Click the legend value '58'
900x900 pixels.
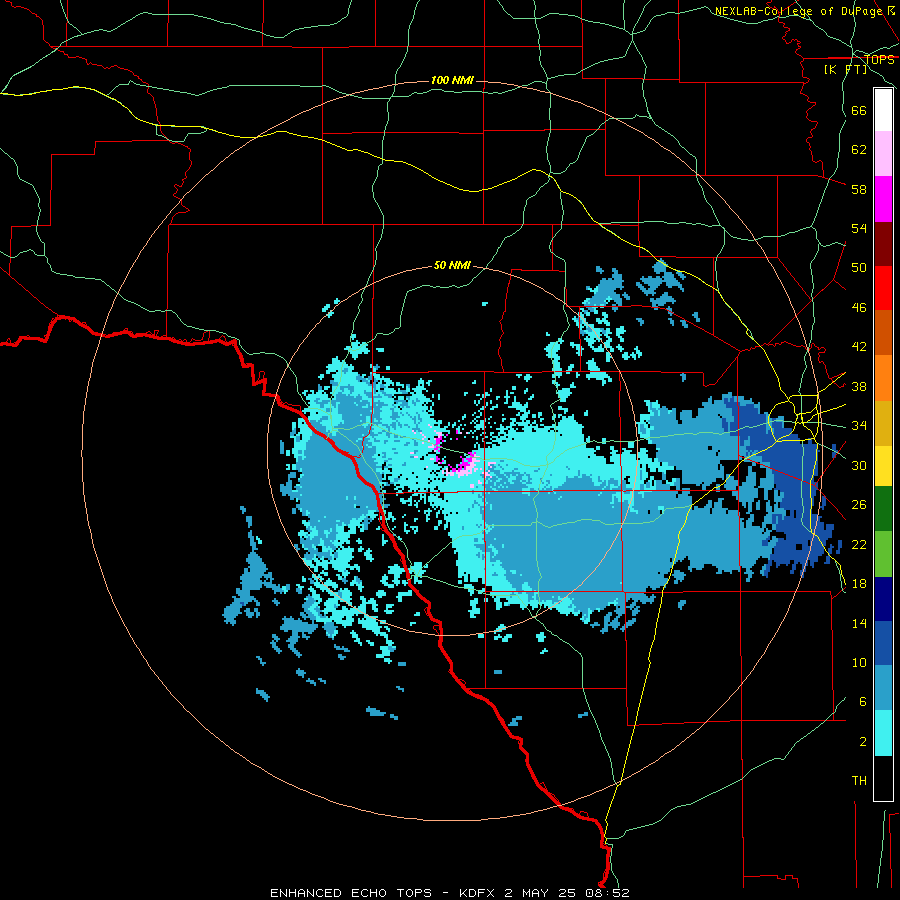click(x=859, y=189)
